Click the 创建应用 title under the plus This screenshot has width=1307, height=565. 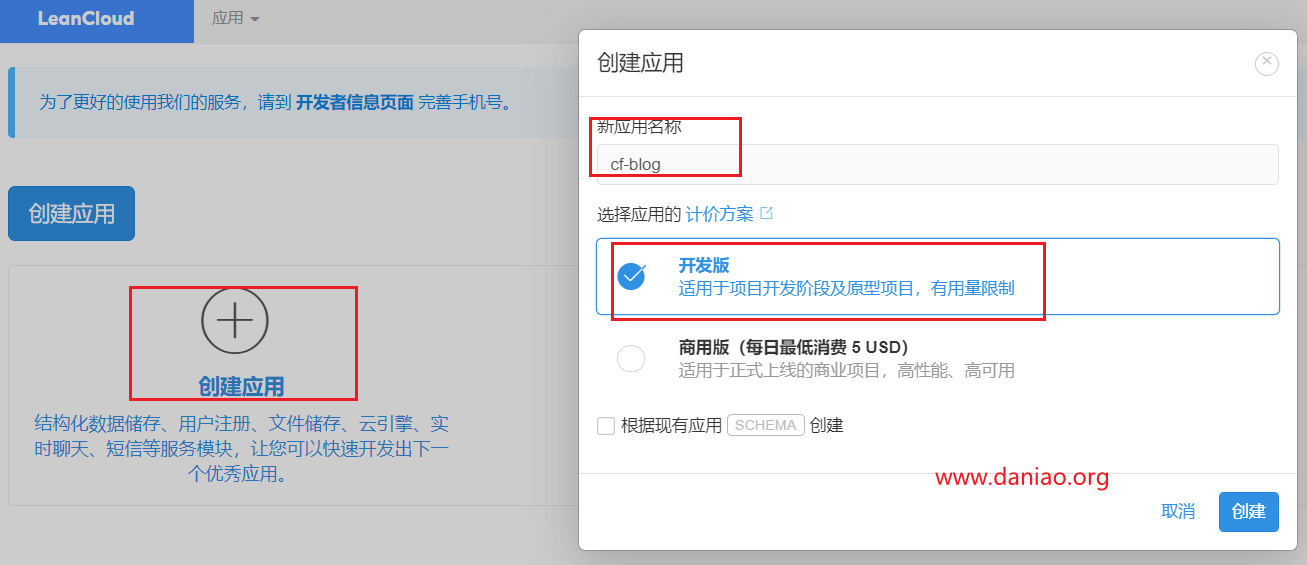pos(241,386)
